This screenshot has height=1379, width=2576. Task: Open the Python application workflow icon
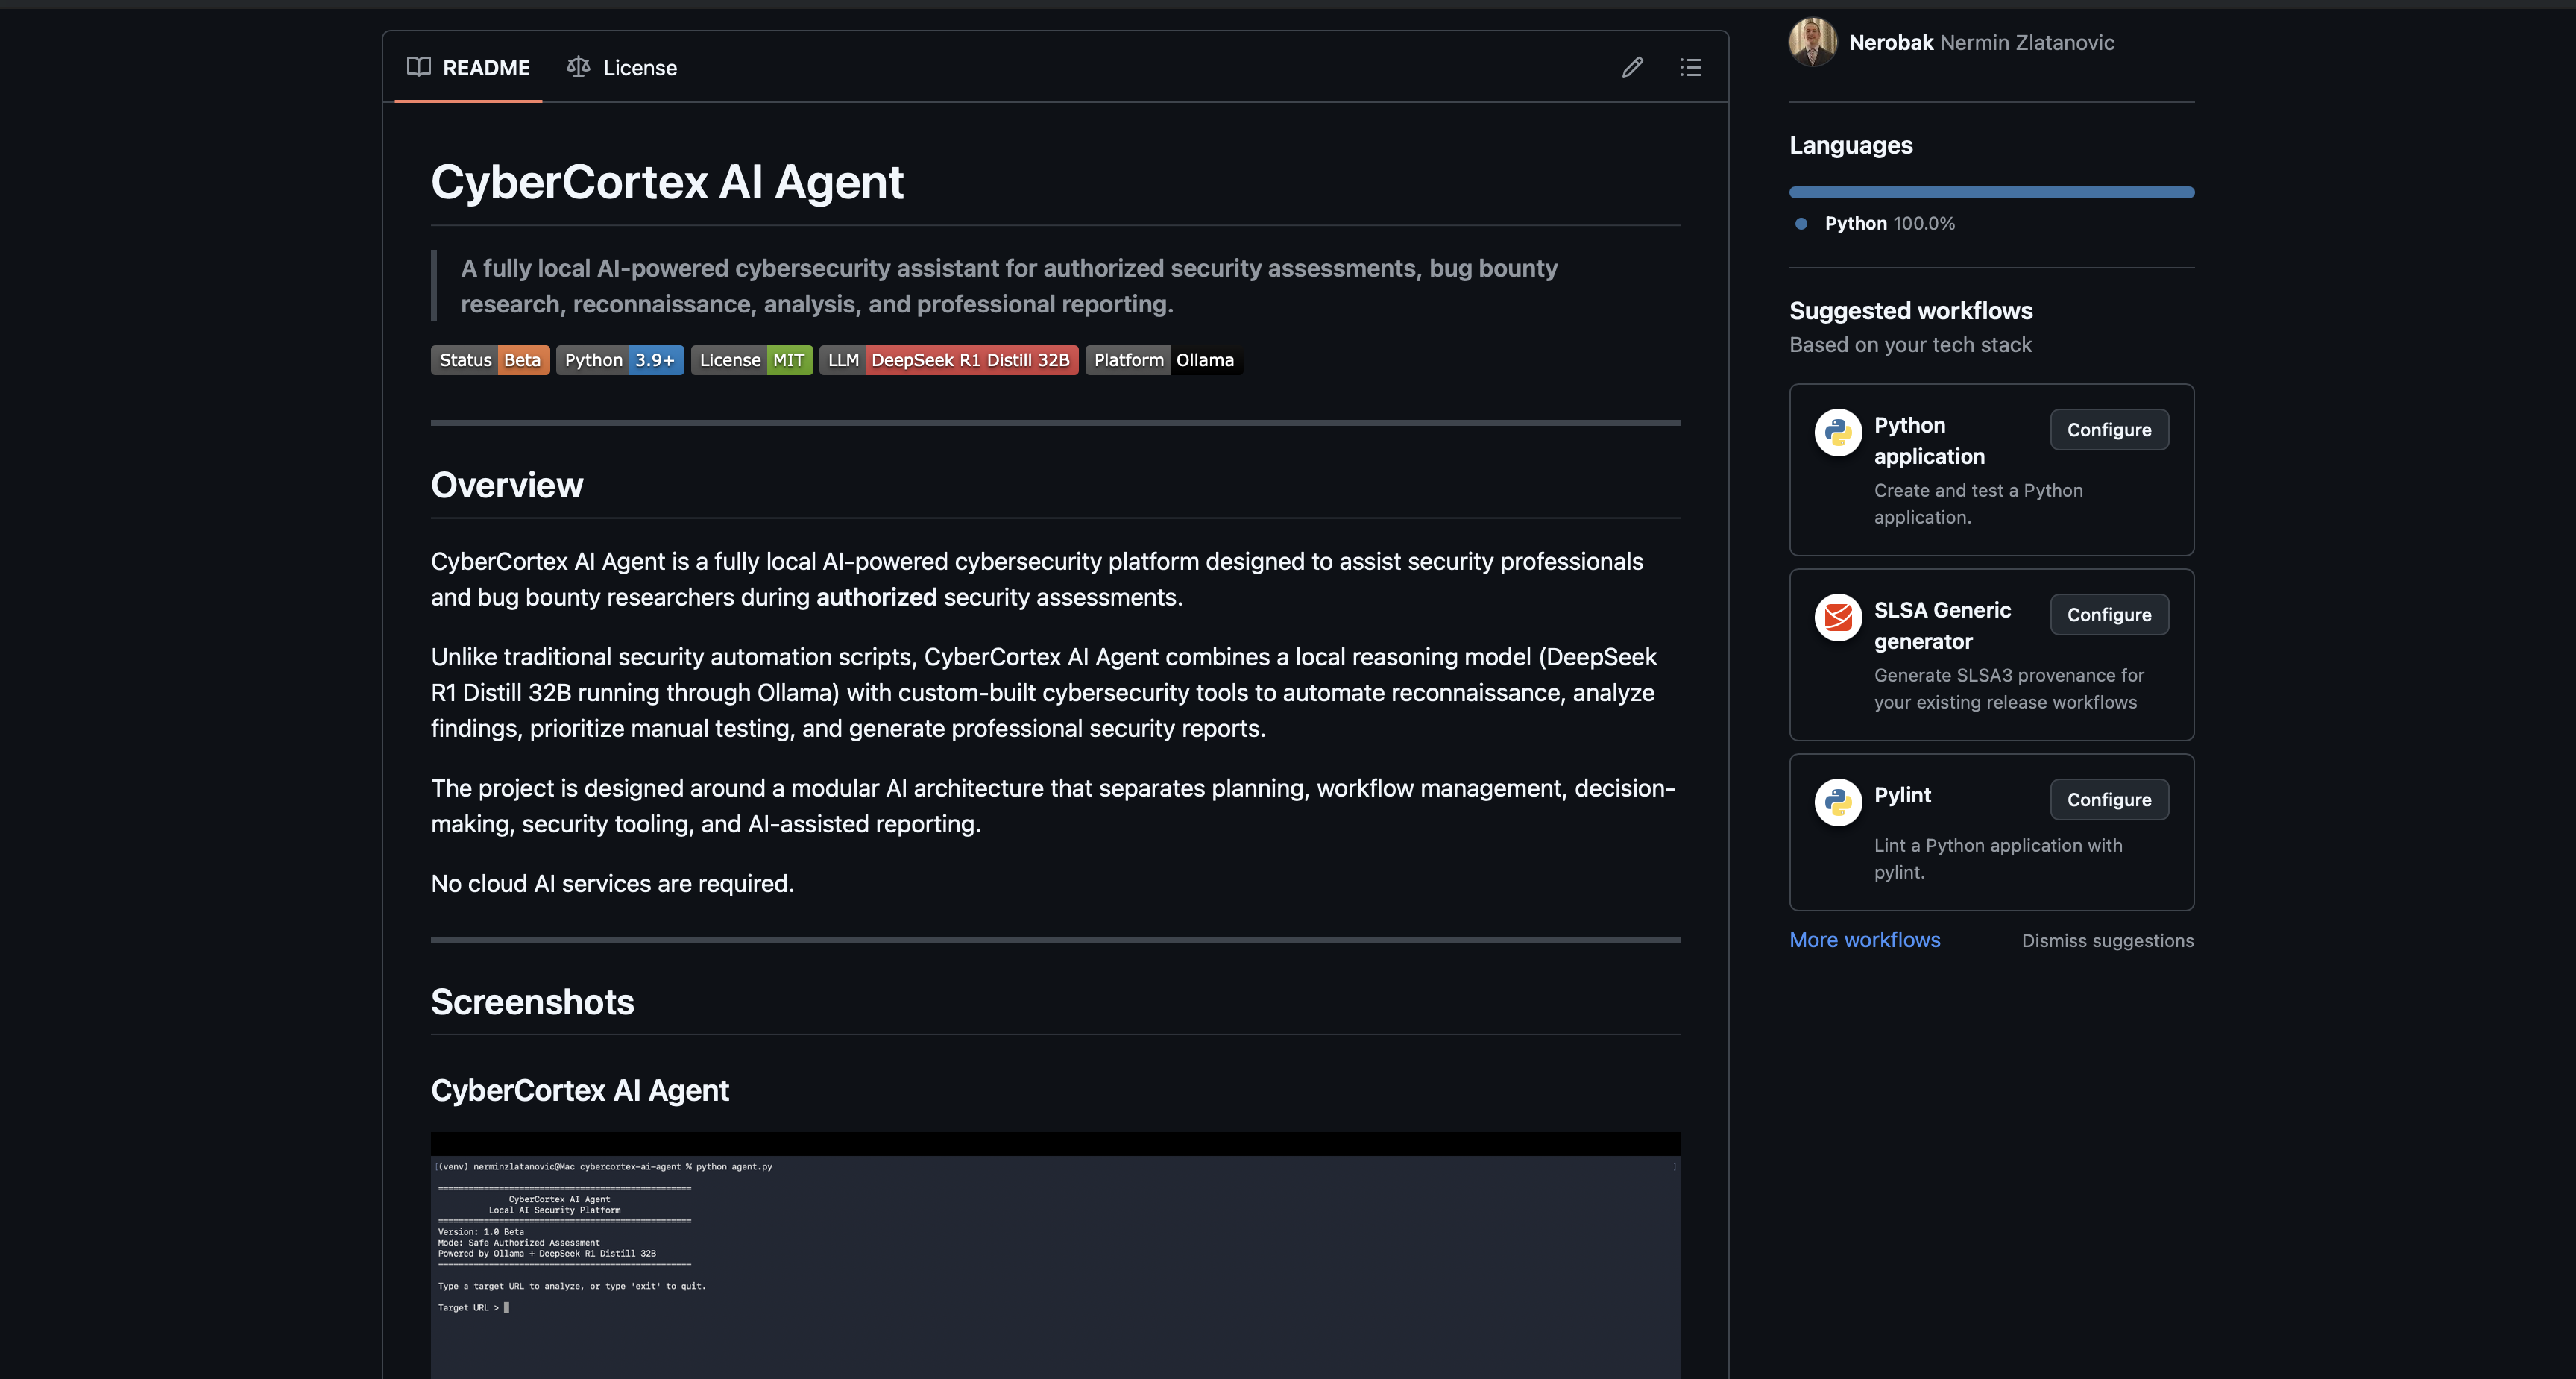[x=1838, y=432]
